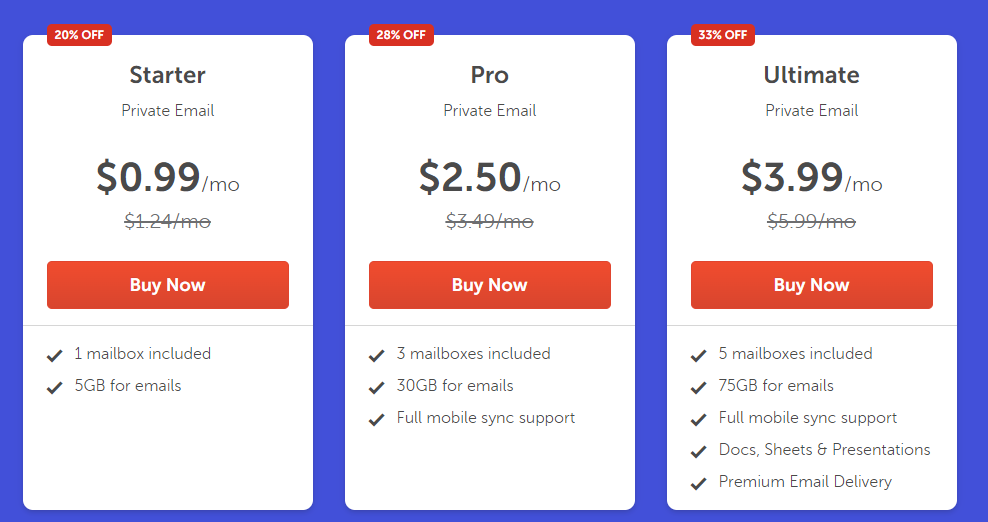Click the 33% OFF badge
988x522 pixels.
tap(723, 35)
